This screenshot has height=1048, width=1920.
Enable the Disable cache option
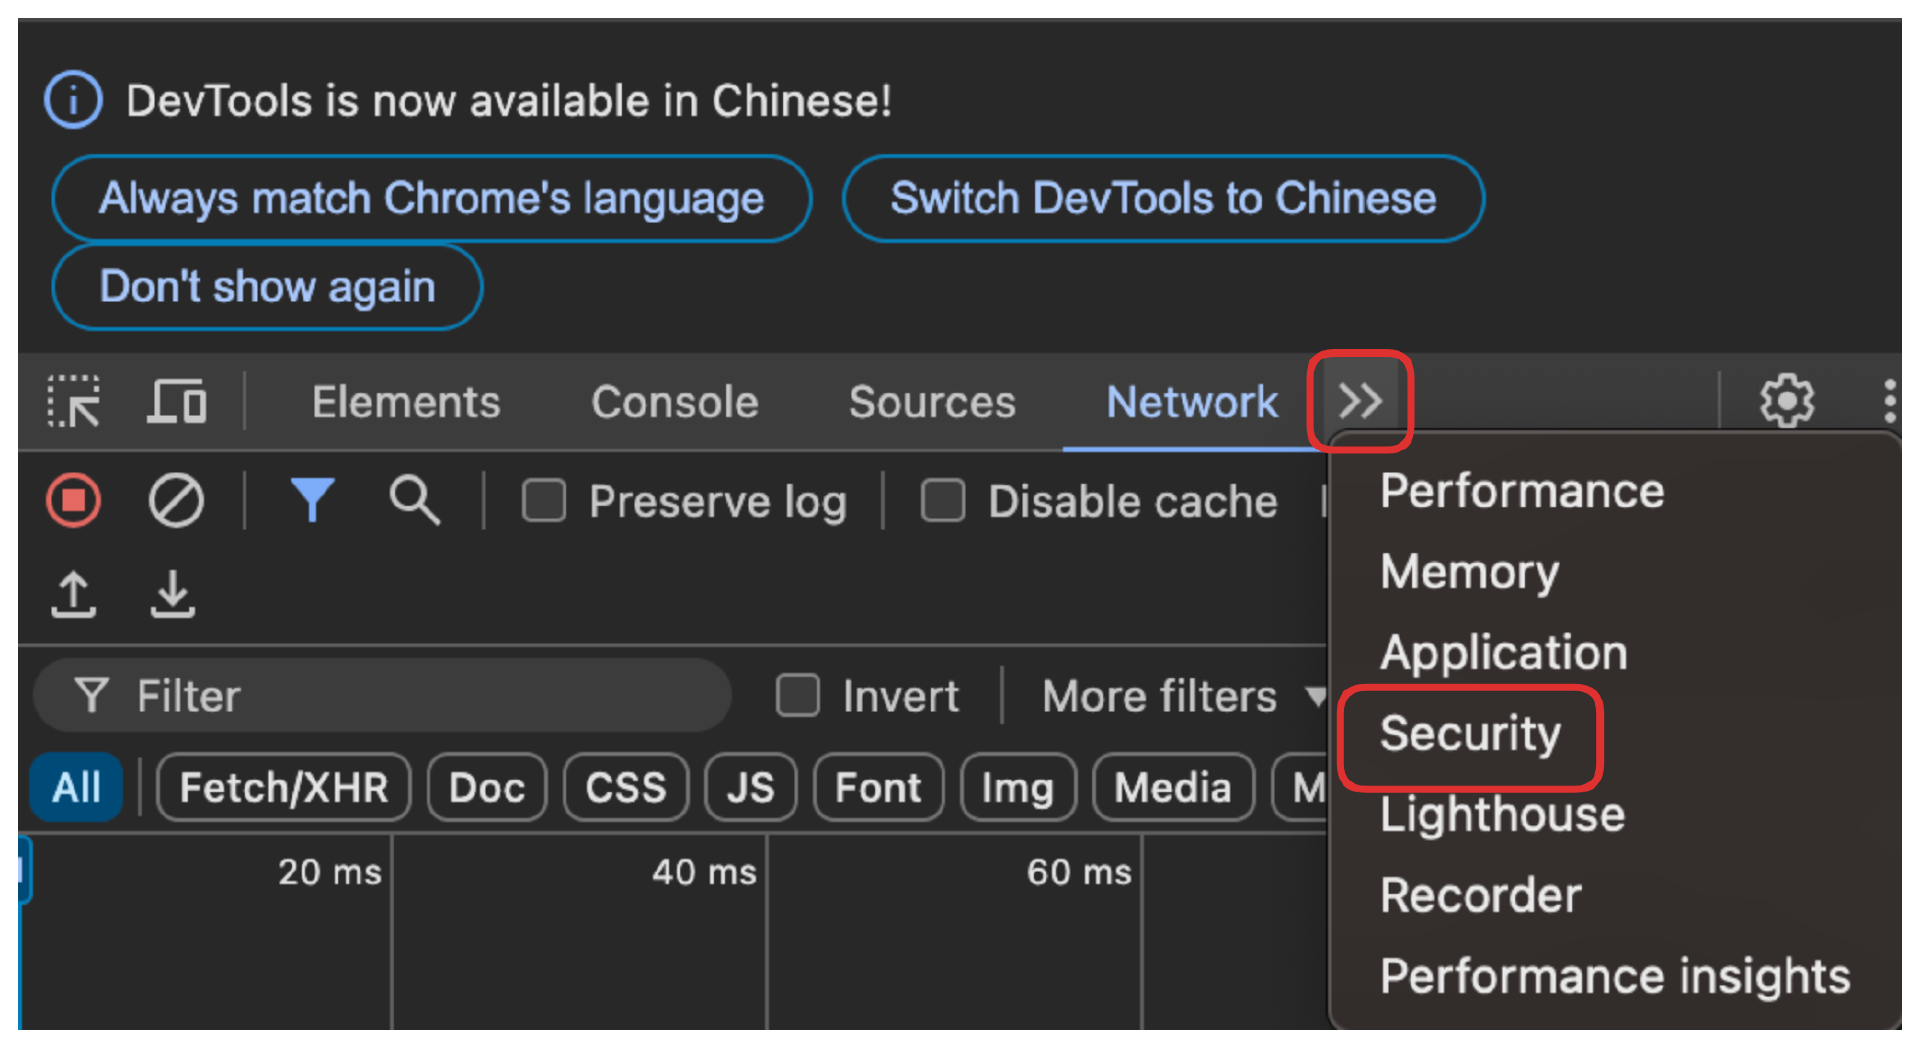click(941, 501)
